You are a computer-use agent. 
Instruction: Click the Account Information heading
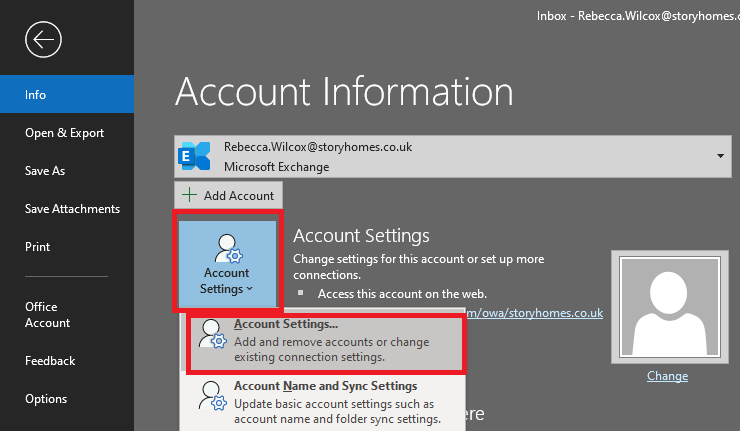(344, 92)
